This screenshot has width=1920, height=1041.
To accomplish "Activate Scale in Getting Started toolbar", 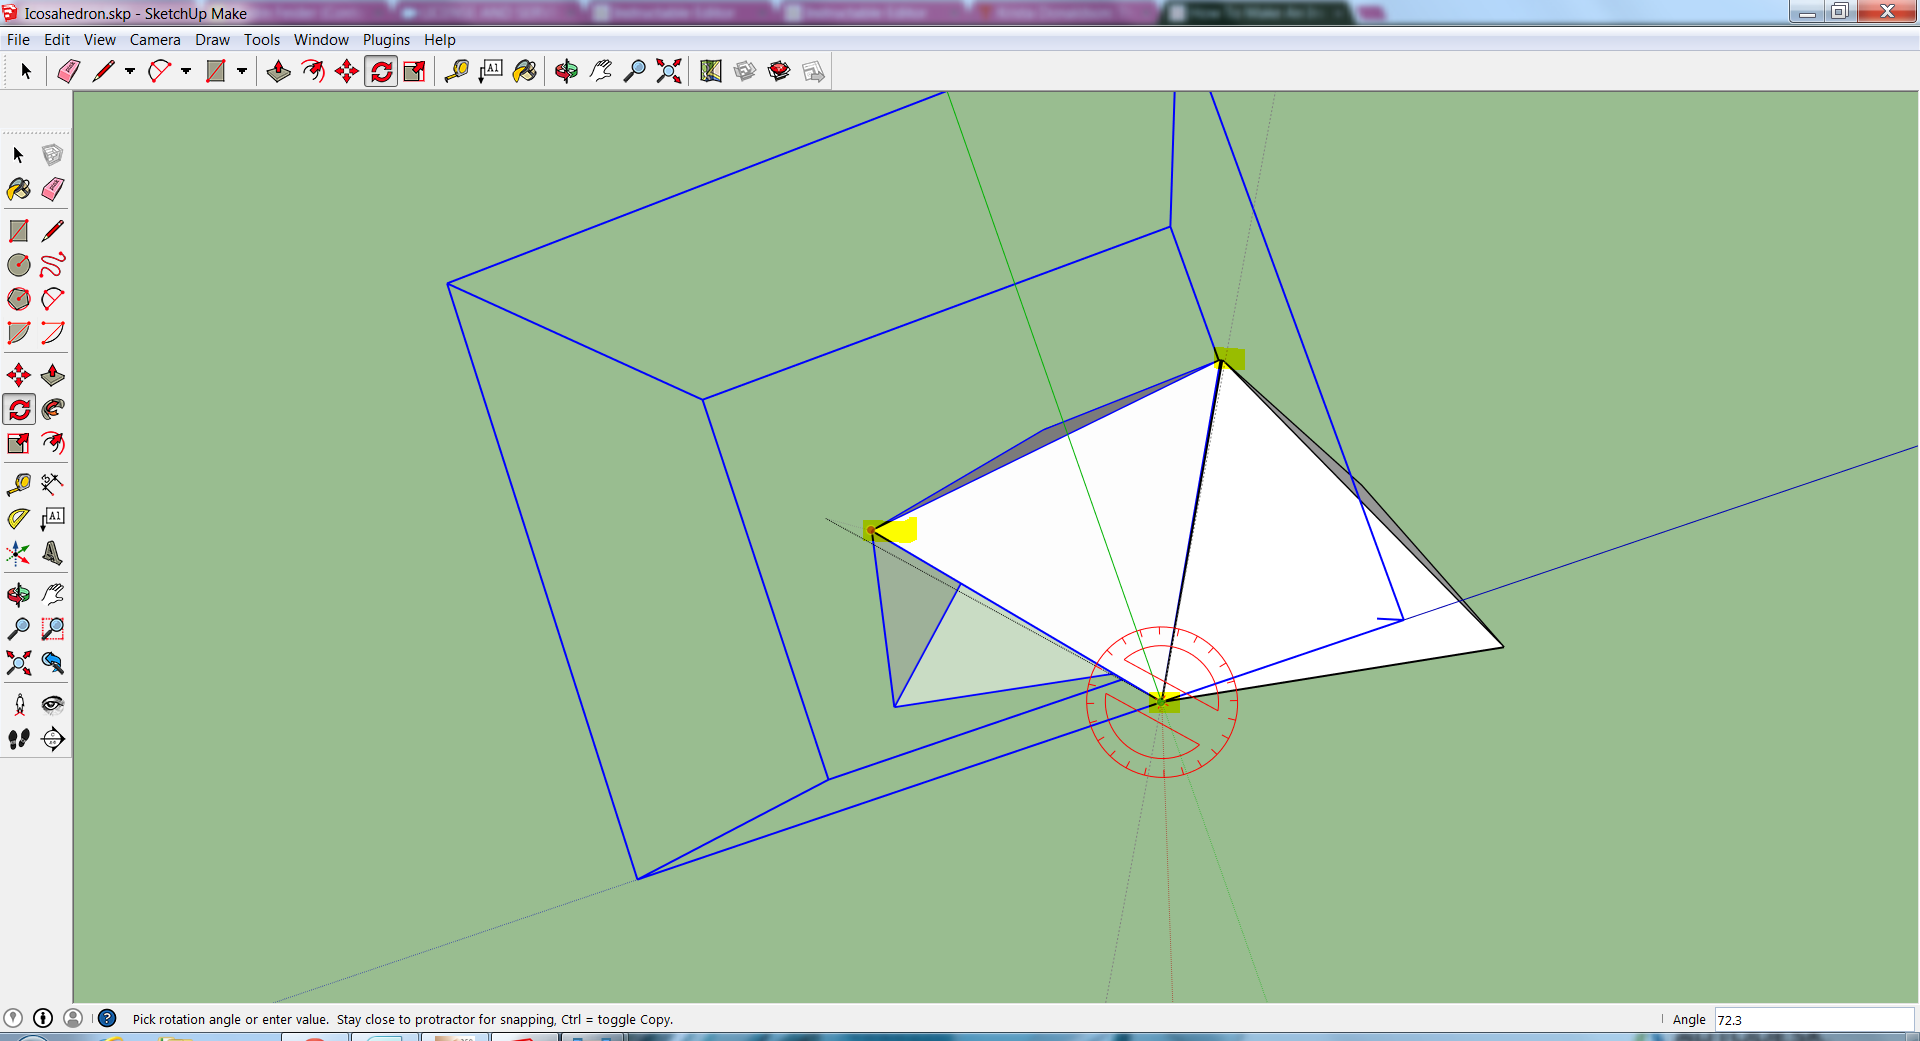I will point(414,71).
